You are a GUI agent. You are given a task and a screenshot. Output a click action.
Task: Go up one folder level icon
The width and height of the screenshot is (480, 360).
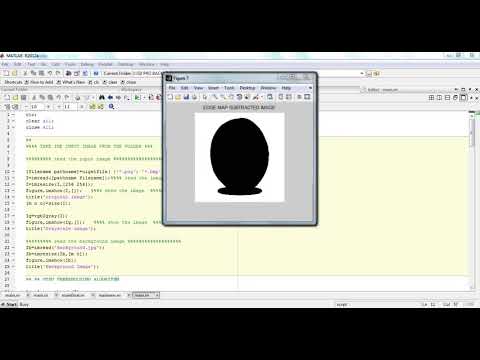(x=377, y=74)
